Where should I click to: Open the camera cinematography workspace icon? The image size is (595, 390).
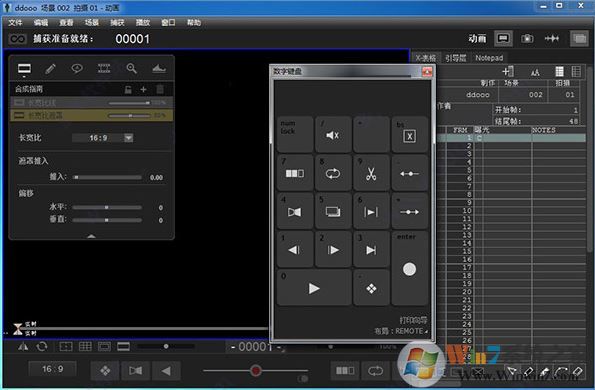pyautogui.click(x=527, y=39)
